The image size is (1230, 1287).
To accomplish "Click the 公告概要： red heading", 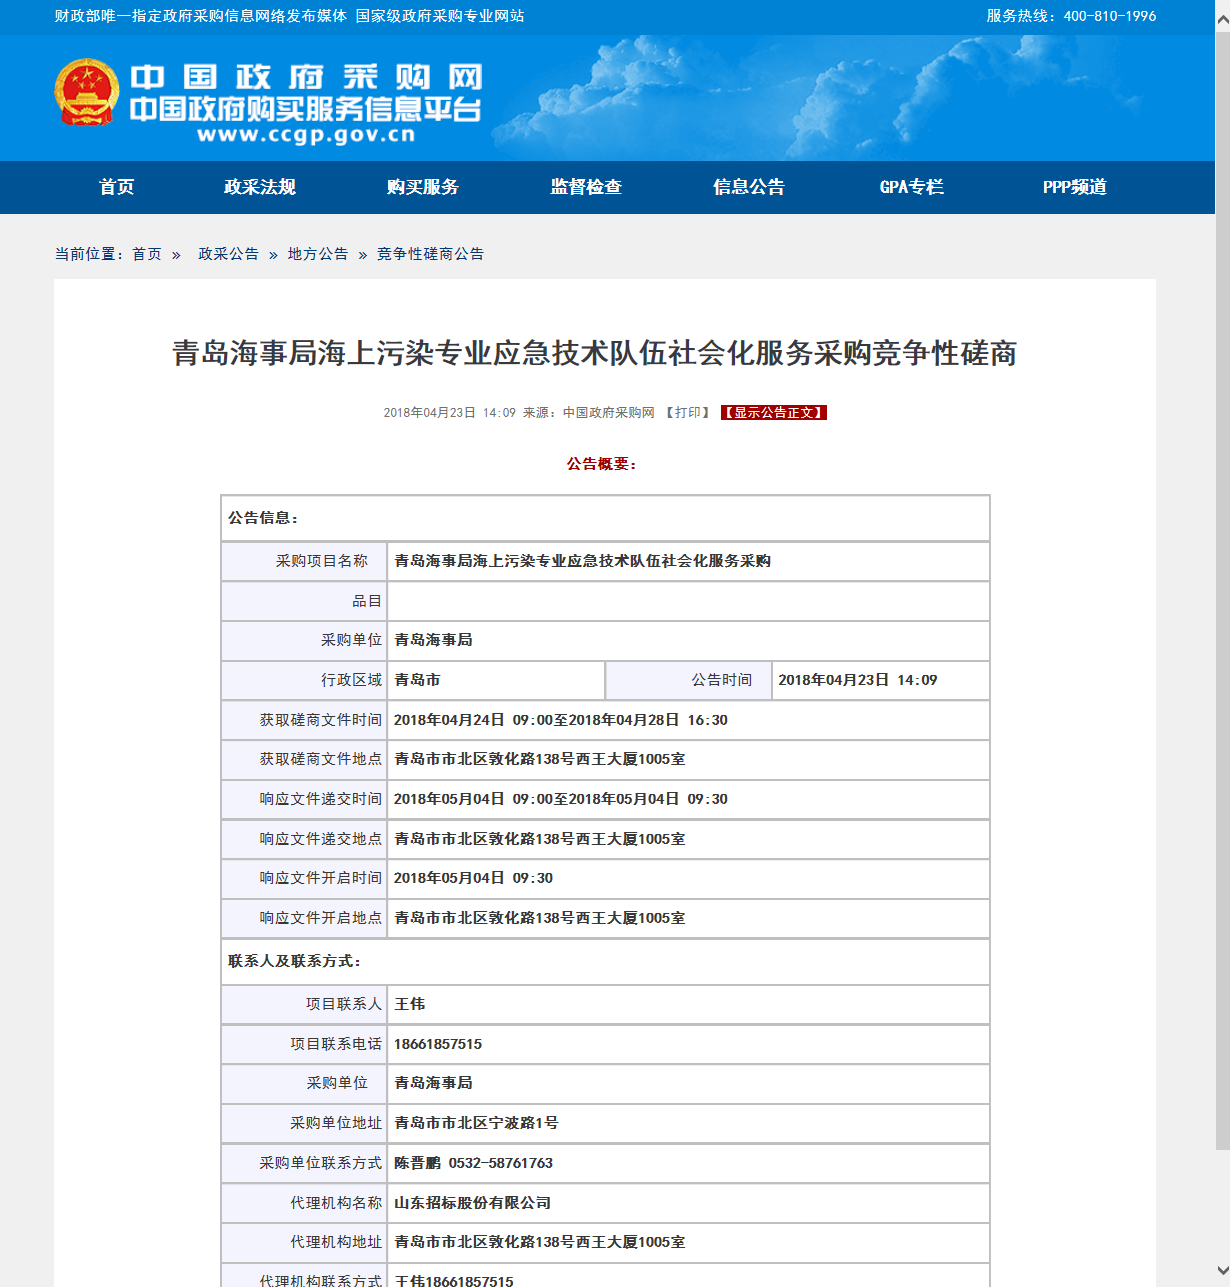I will pos(601,464).
